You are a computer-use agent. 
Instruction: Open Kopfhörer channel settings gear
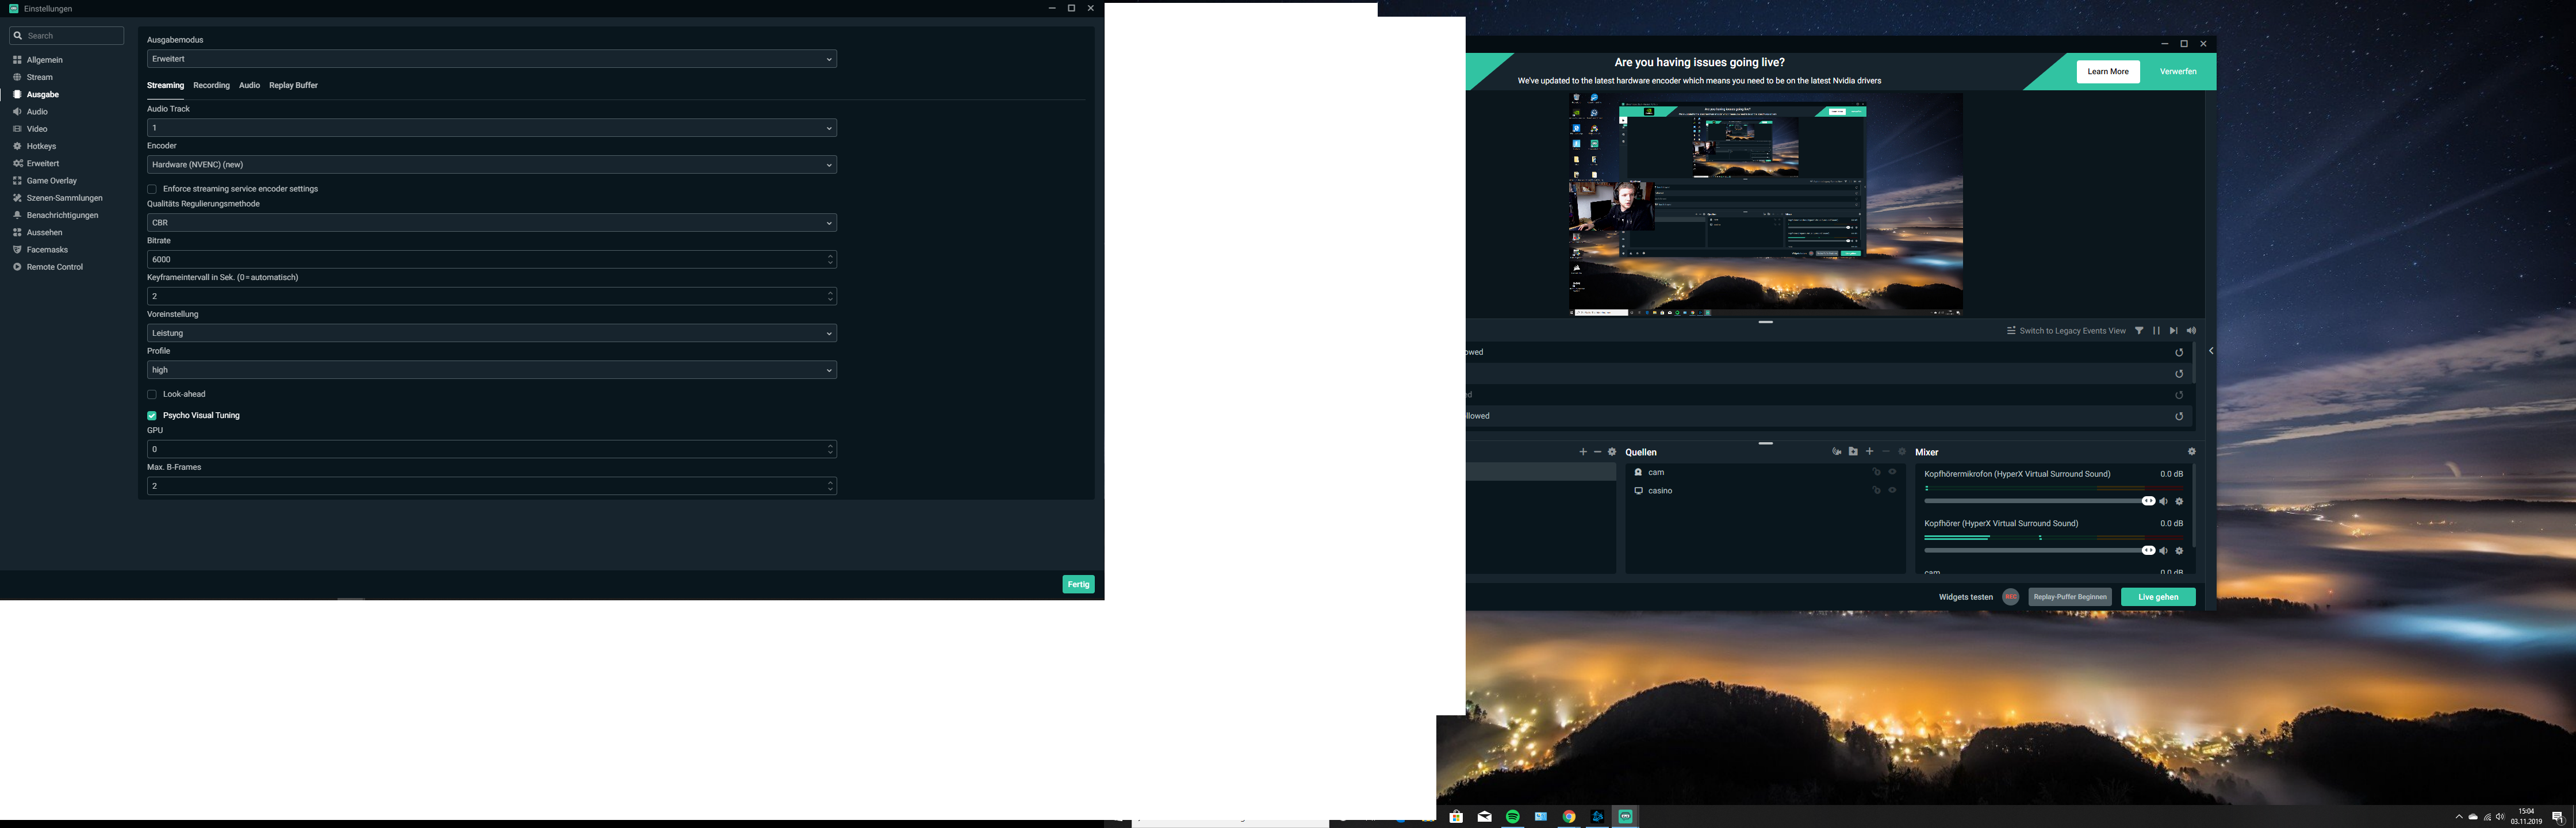[2180, 551]
